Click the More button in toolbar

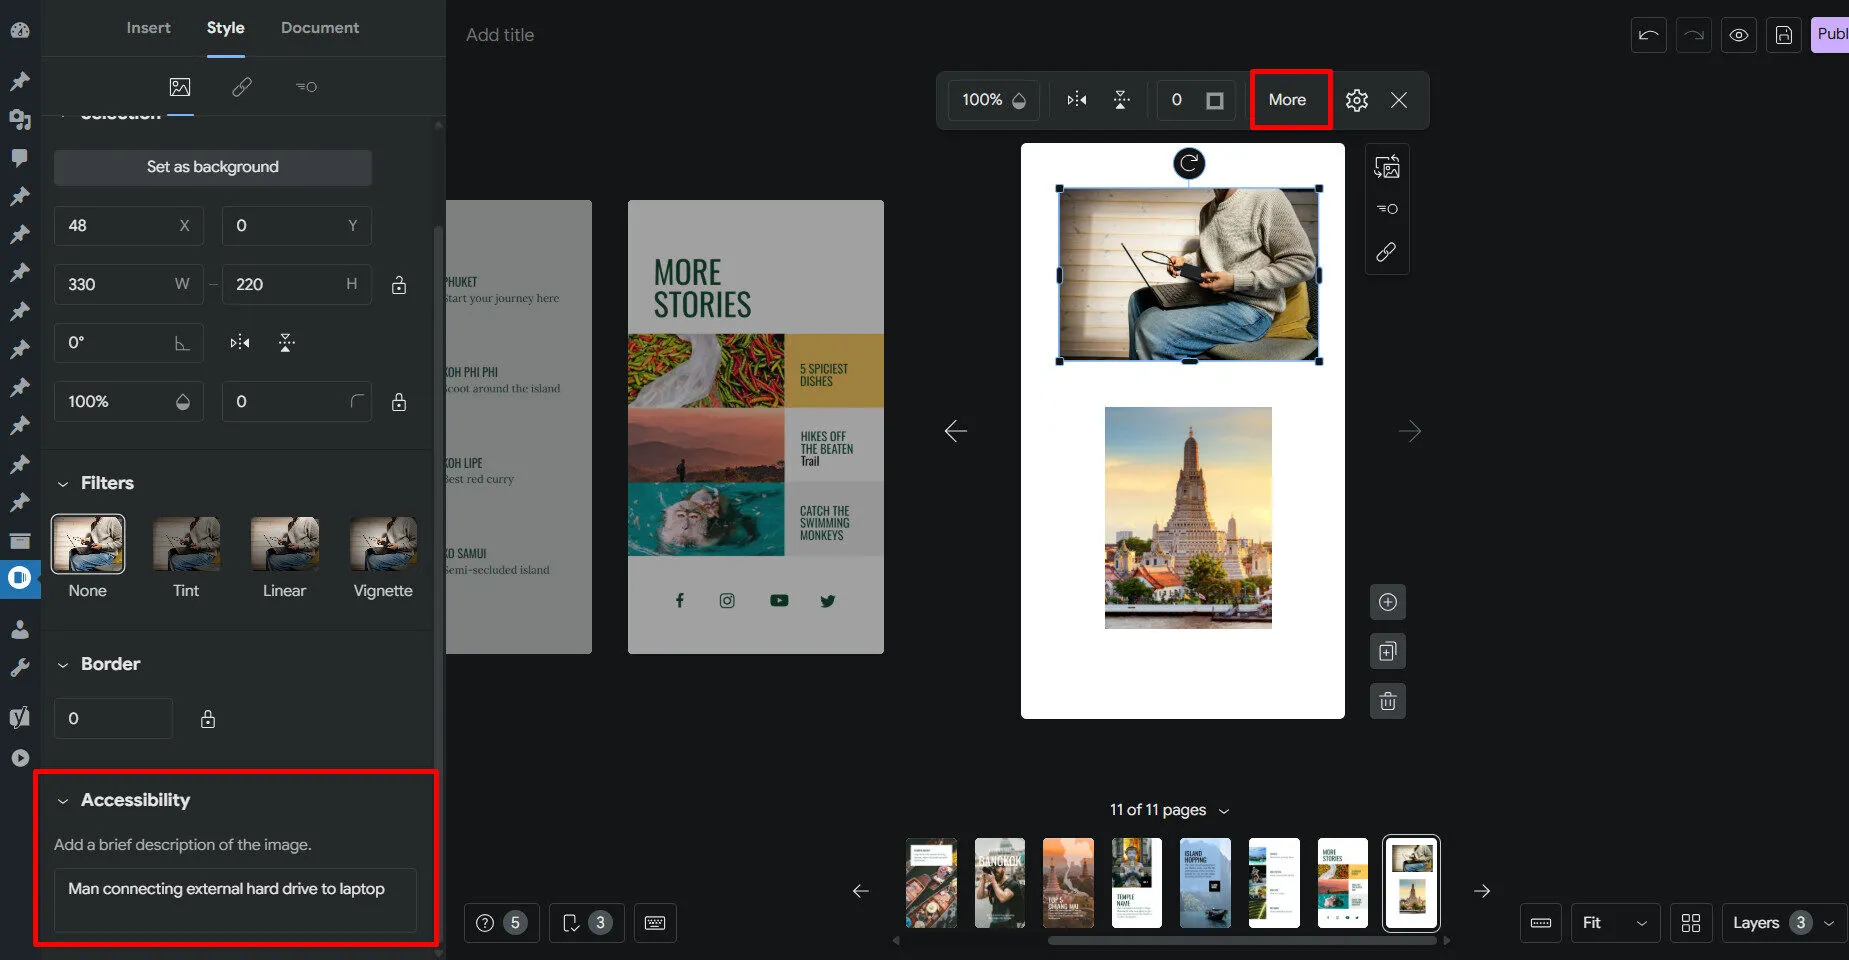(x=1287, y=100)
